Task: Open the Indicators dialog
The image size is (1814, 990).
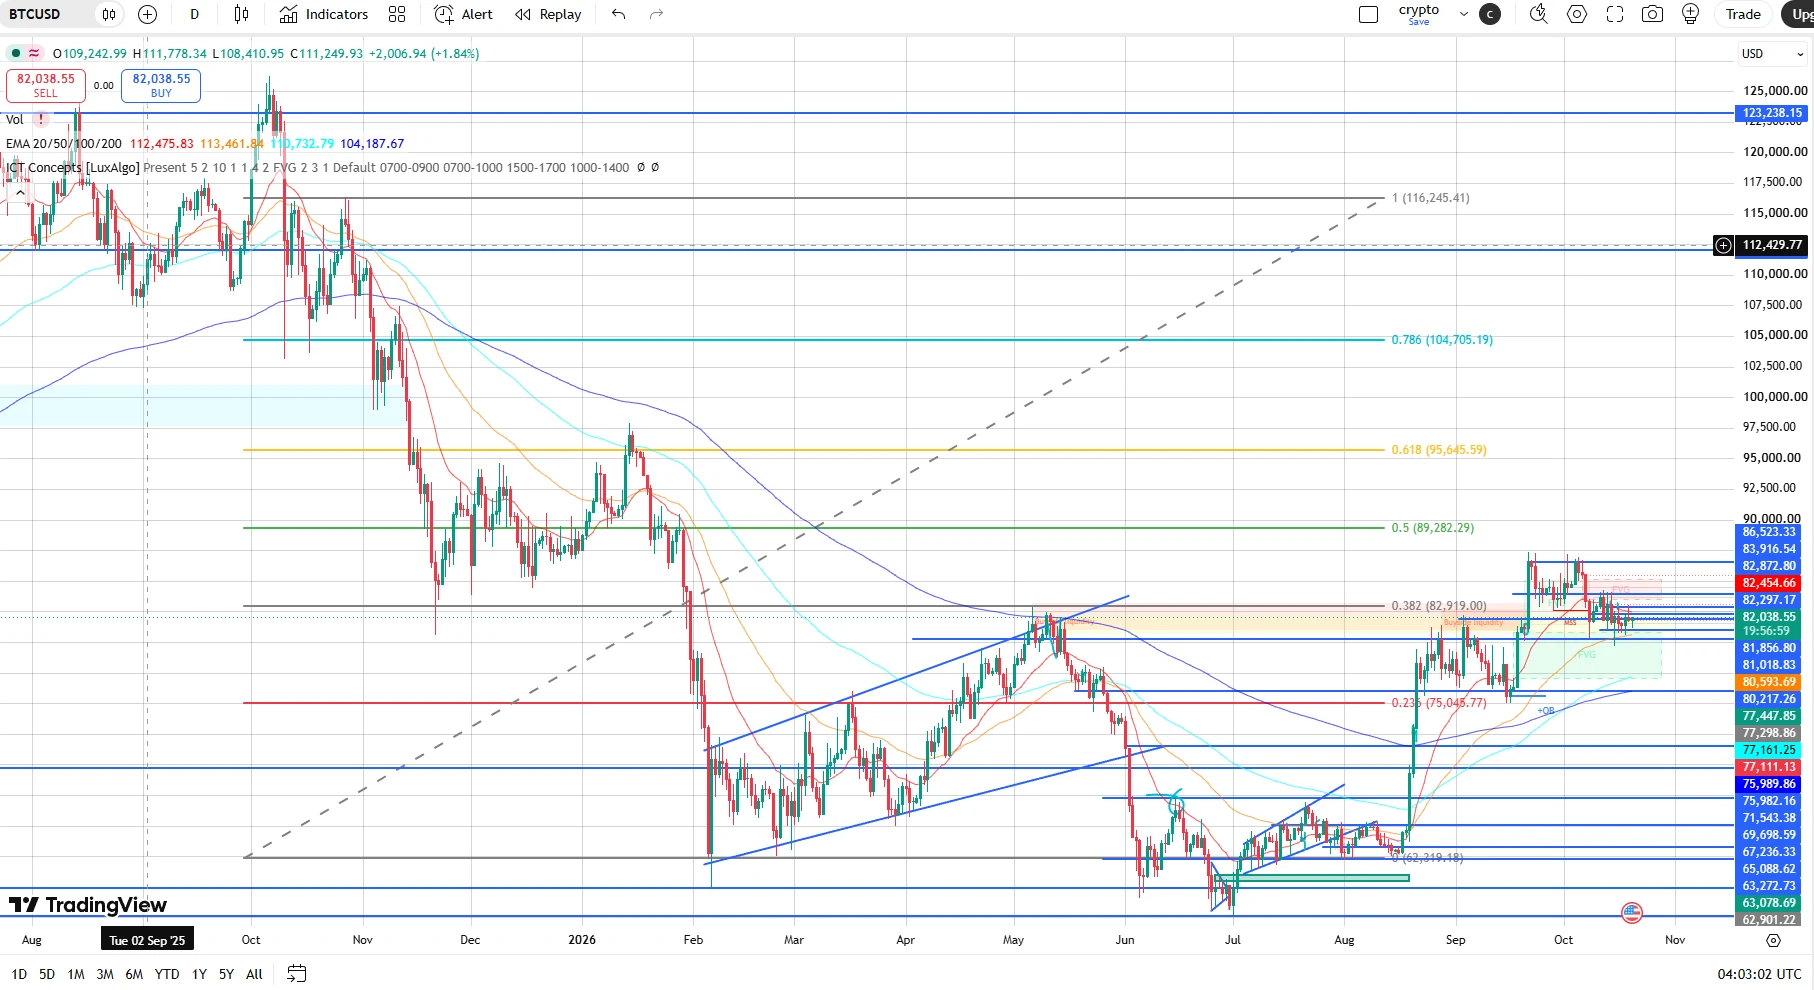Action: tap(324, 14)
